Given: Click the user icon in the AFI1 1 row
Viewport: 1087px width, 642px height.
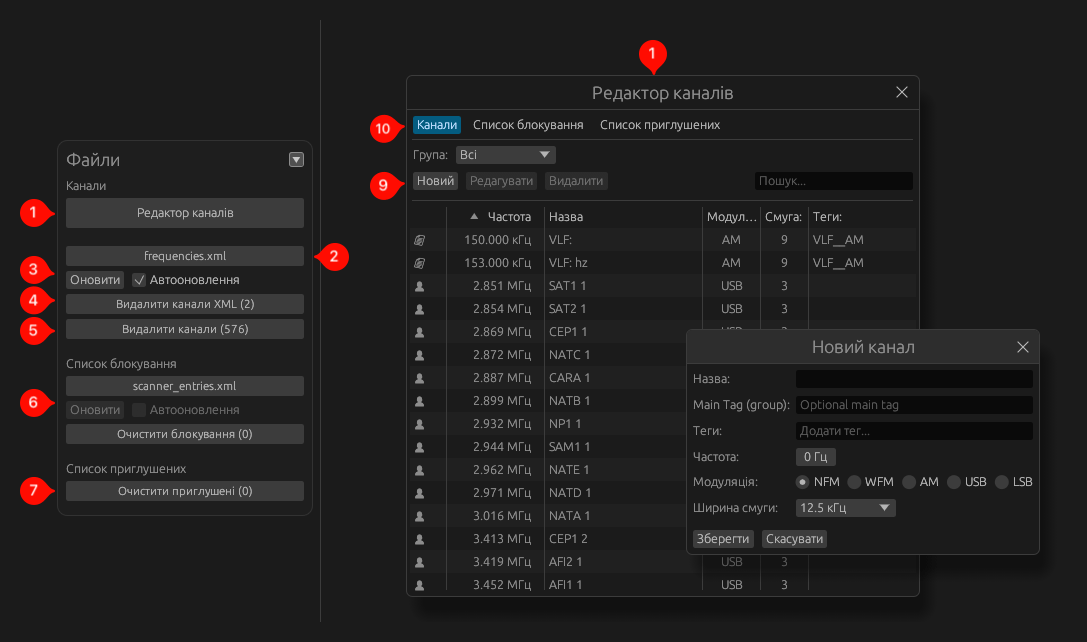Looking at the screenshot, I should pyautogui.click(x=419, y=585).
